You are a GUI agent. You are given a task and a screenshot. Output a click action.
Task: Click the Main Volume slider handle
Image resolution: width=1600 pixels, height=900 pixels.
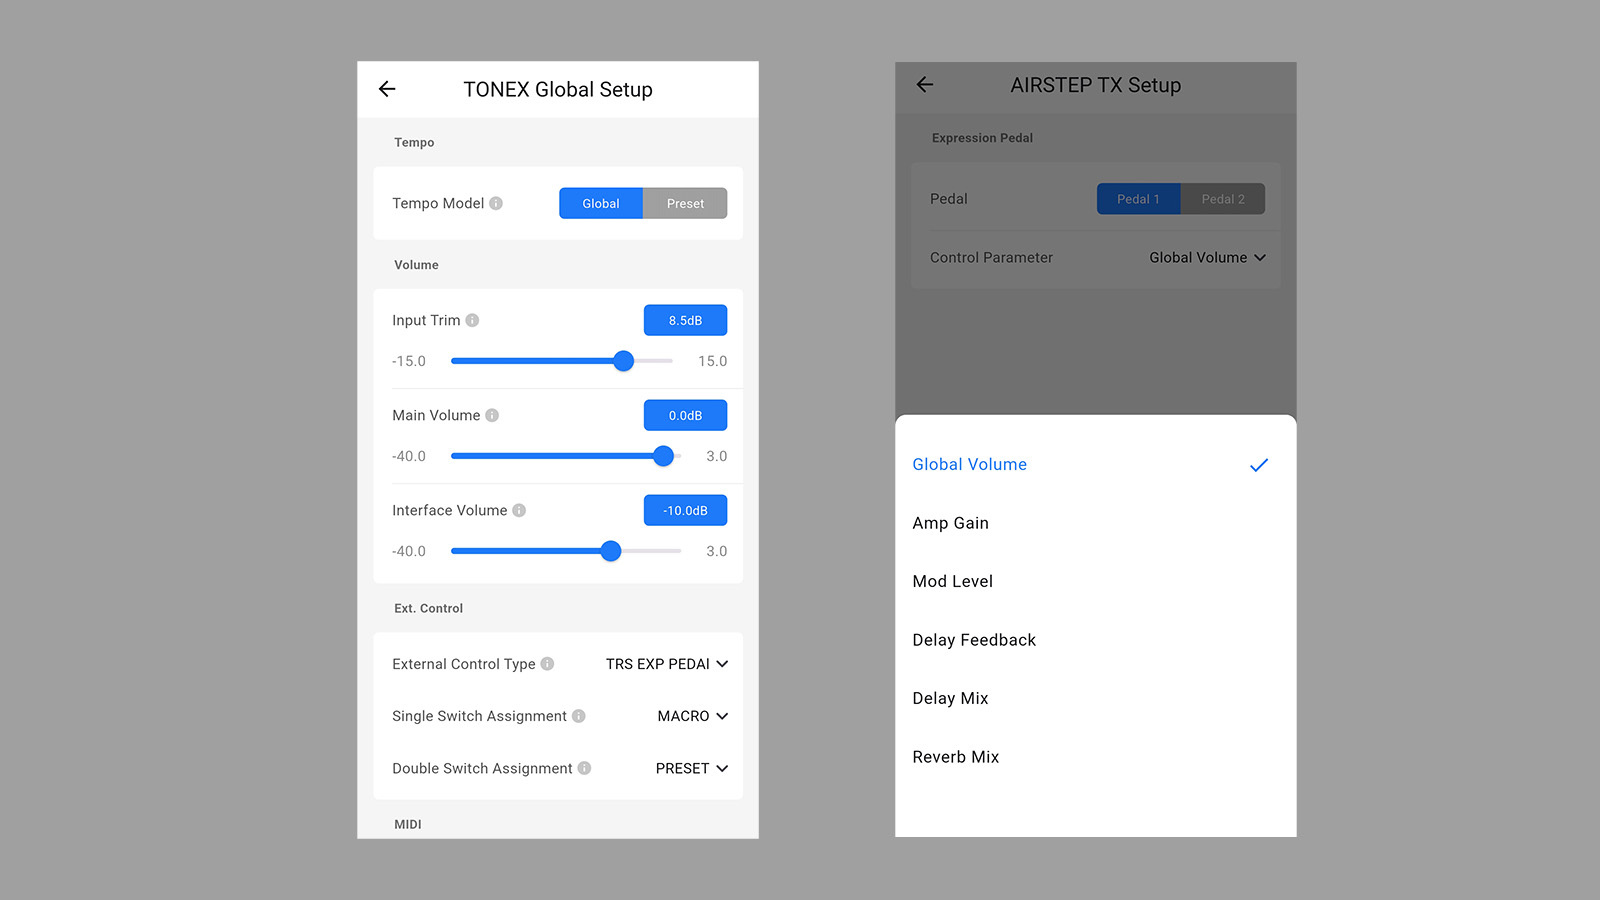[663, 456]
